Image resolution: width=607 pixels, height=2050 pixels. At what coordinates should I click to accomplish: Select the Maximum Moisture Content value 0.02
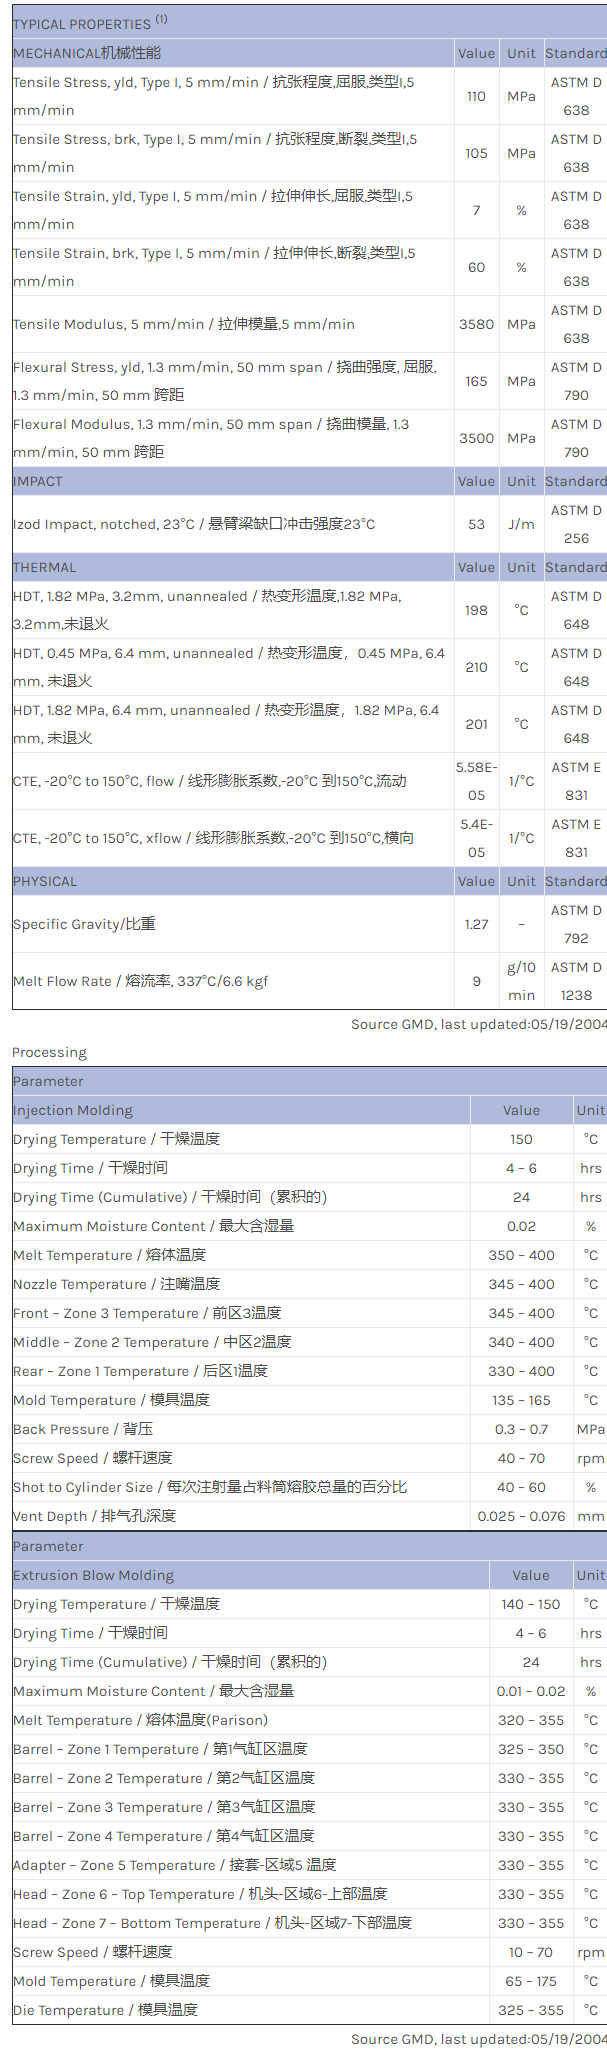(x=521, y=1226)
